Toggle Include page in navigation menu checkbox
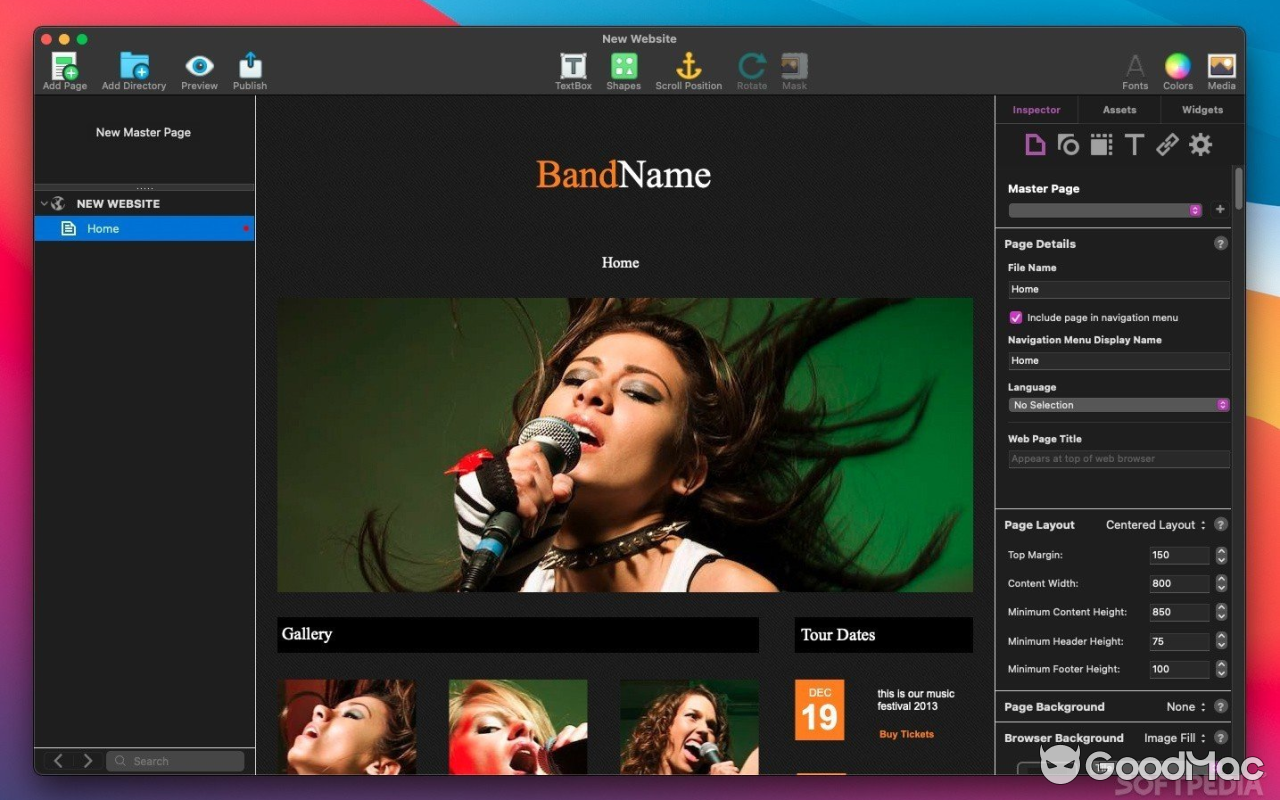Viewport: 1280px width, 800px height. pos(1016,318)
